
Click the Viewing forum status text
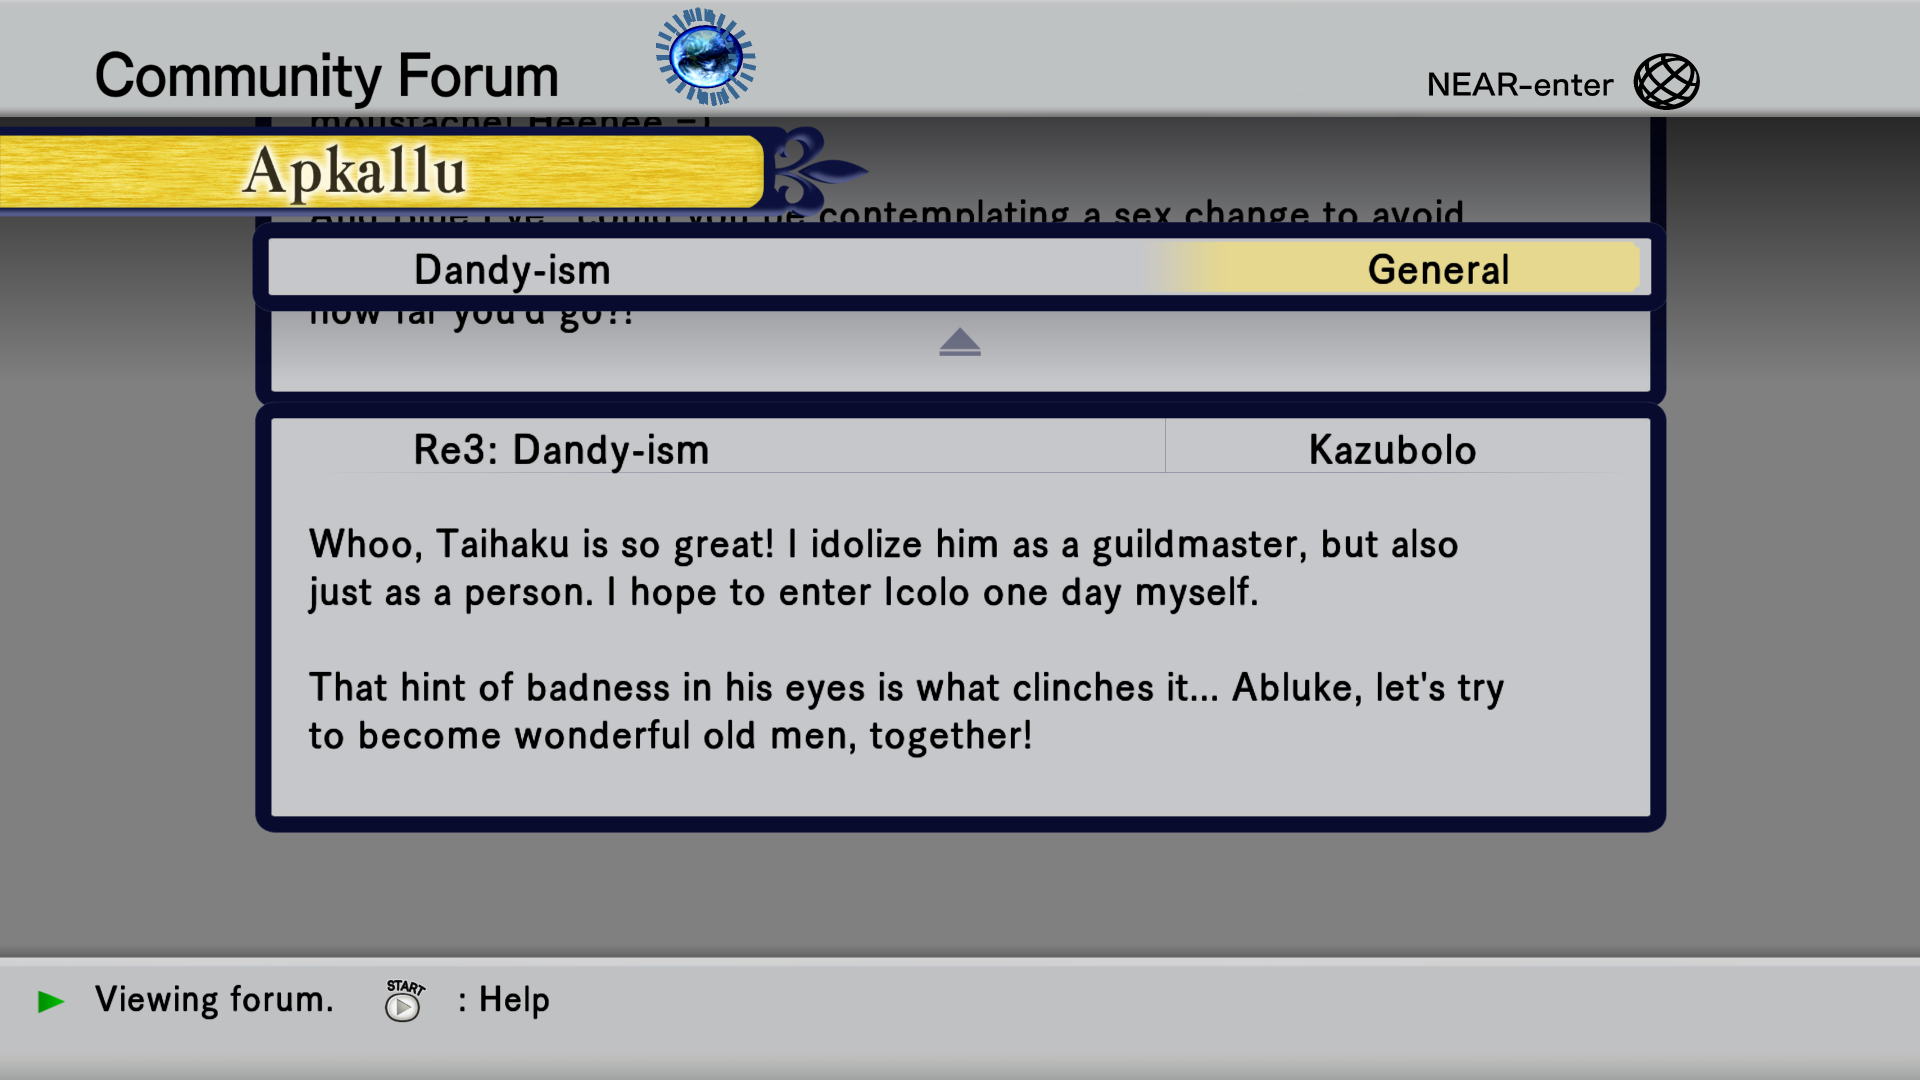(214, 1000)
